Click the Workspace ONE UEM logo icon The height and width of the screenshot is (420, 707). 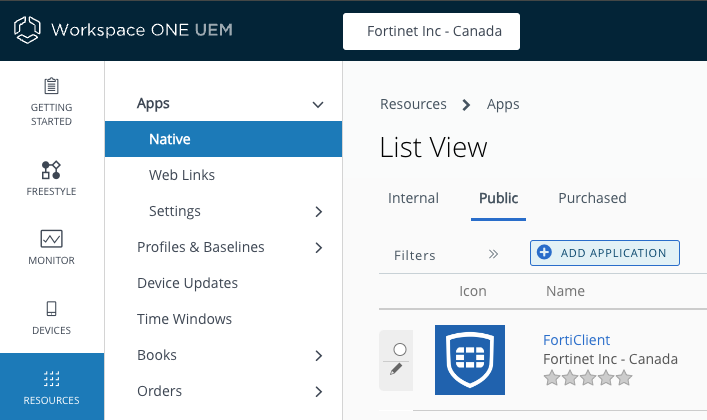coord(27,30)
